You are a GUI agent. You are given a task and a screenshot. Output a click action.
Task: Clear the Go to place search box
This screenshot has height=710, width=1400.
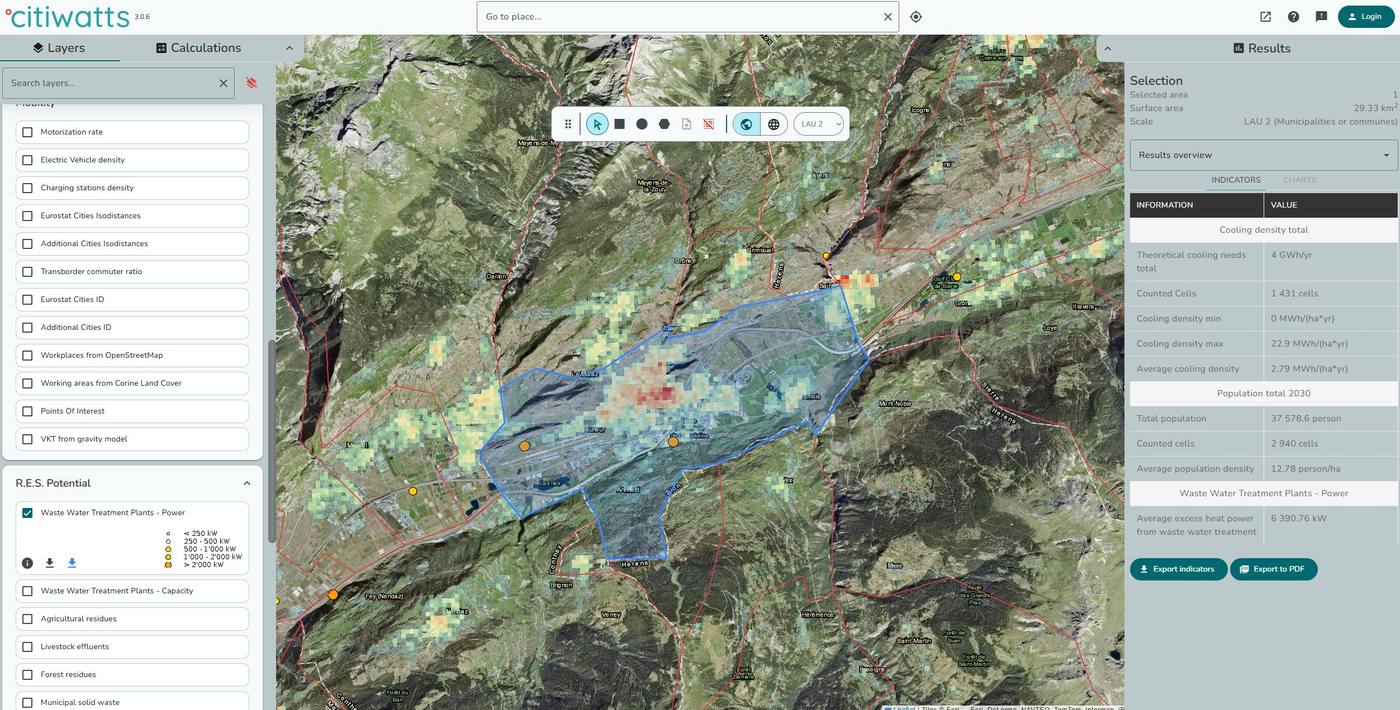tap(887, 17)
